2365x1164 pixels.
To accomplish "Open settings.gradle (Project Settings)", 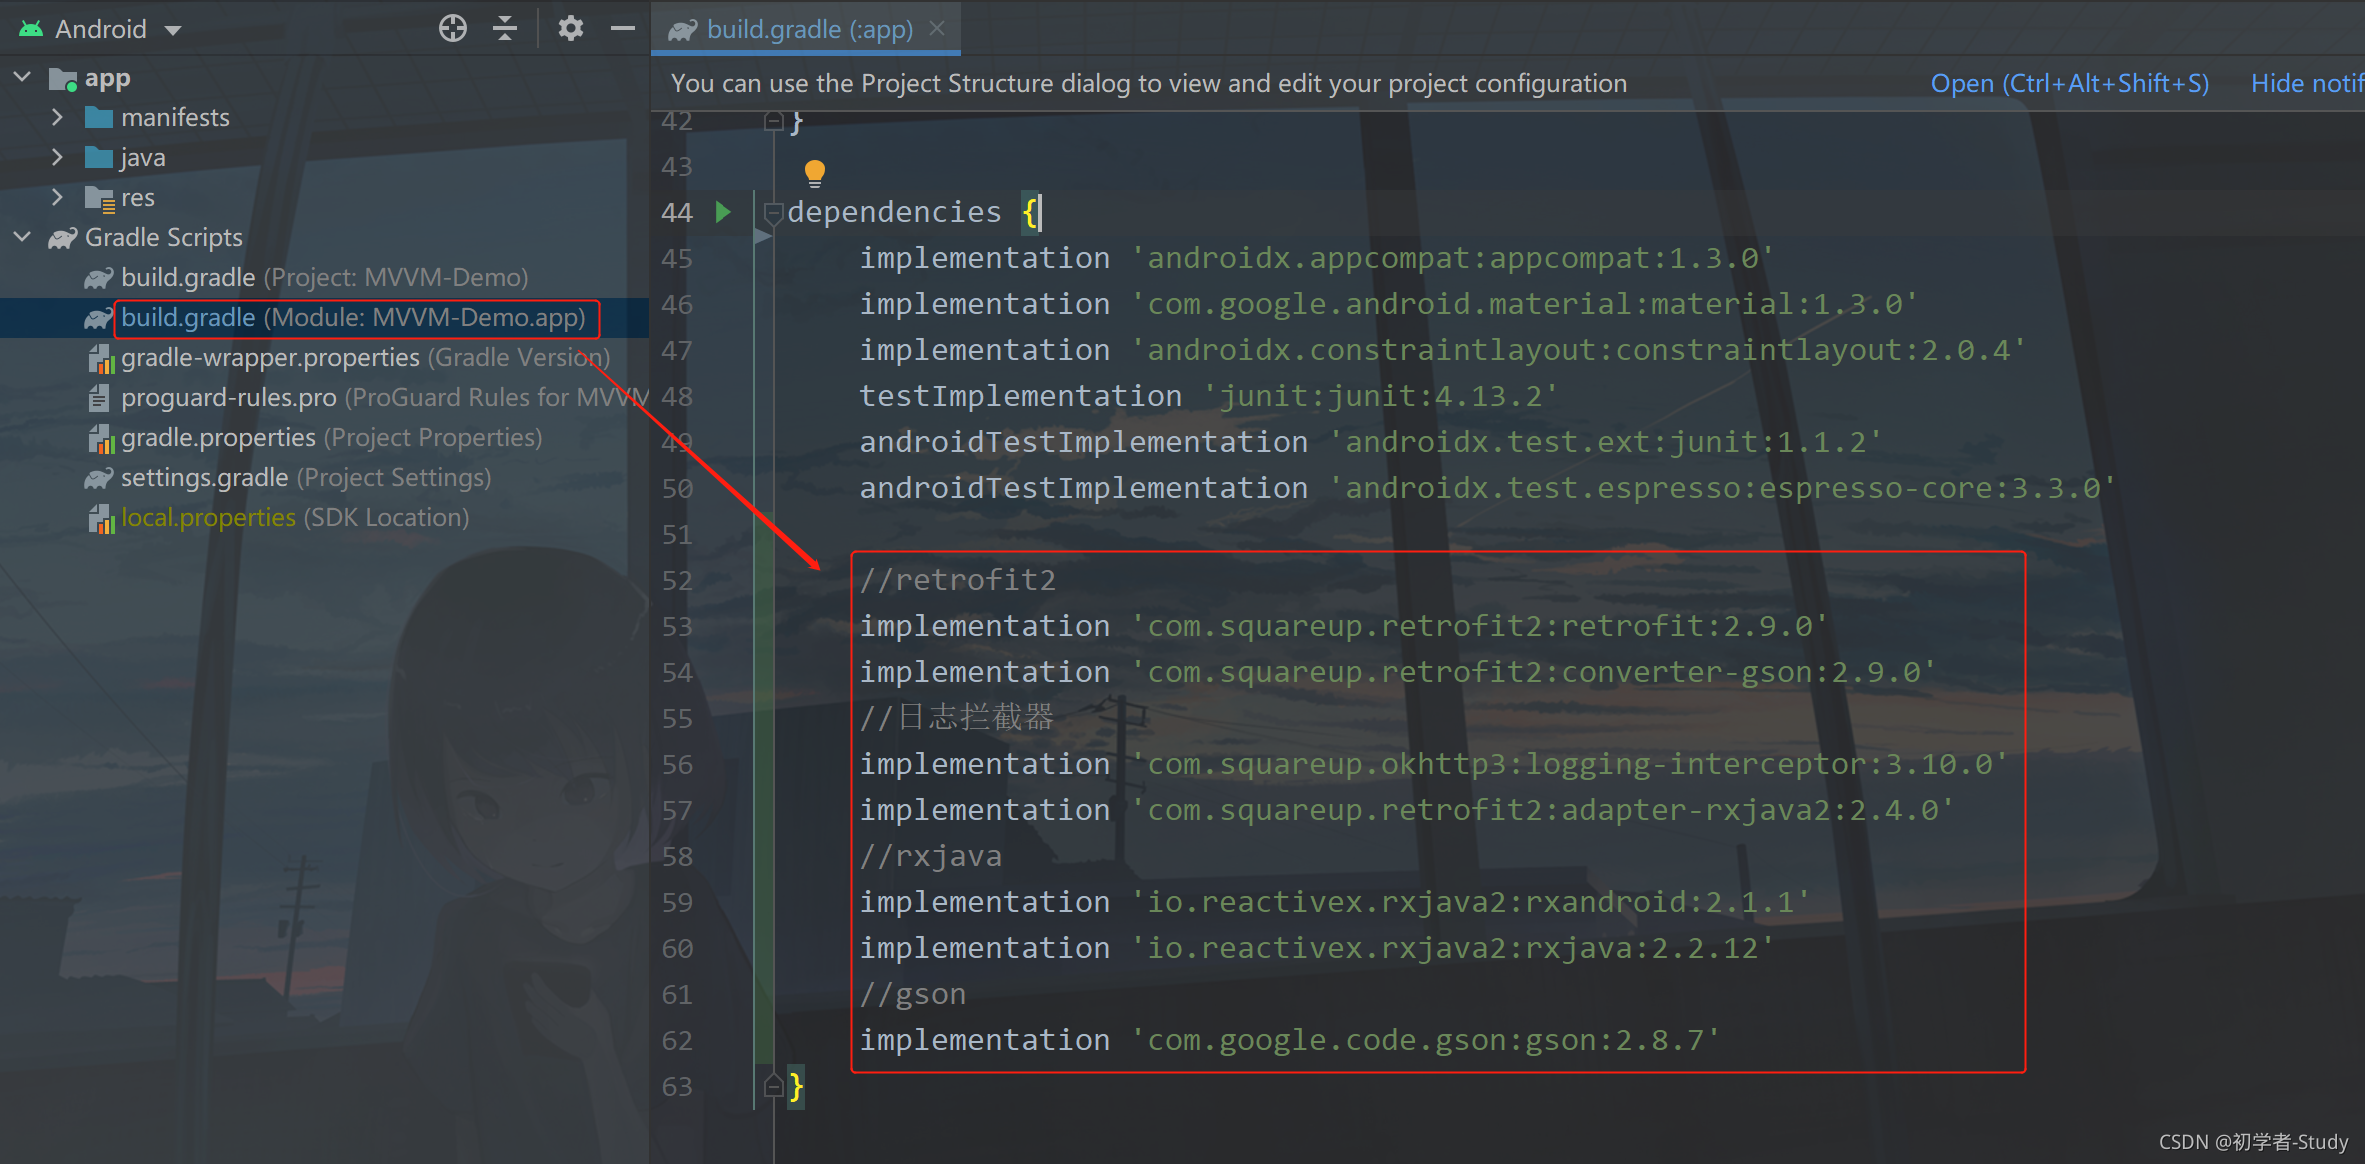I will pos(306,477).
